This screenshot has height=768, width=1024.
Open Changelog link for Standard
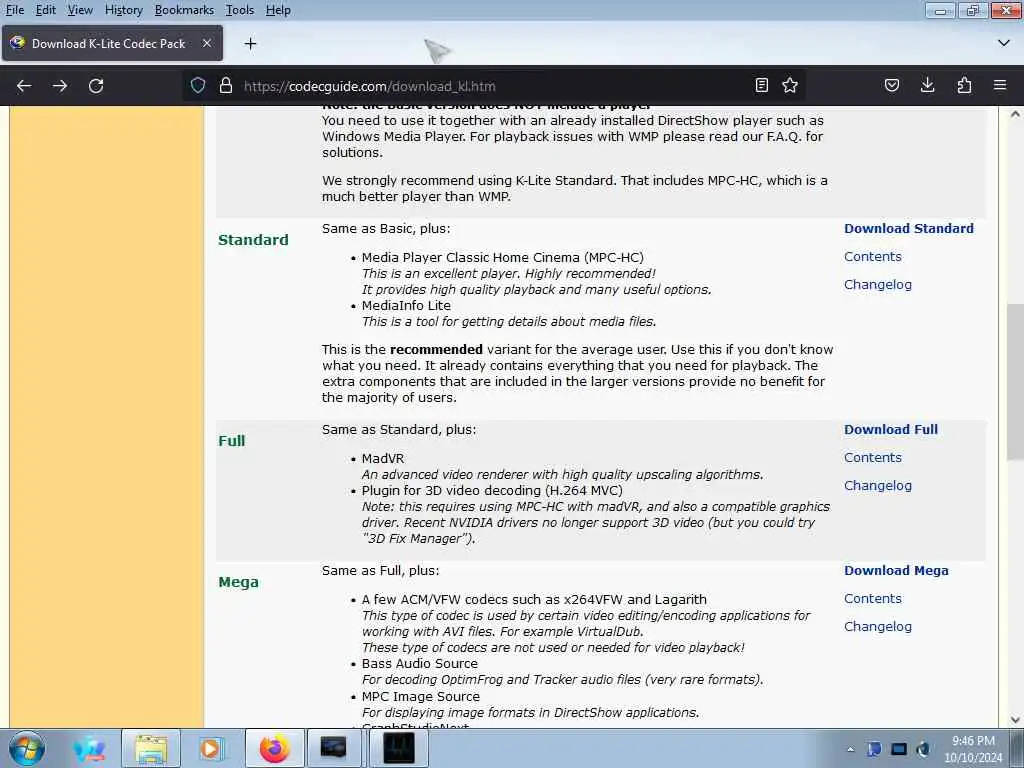(878, 285)
